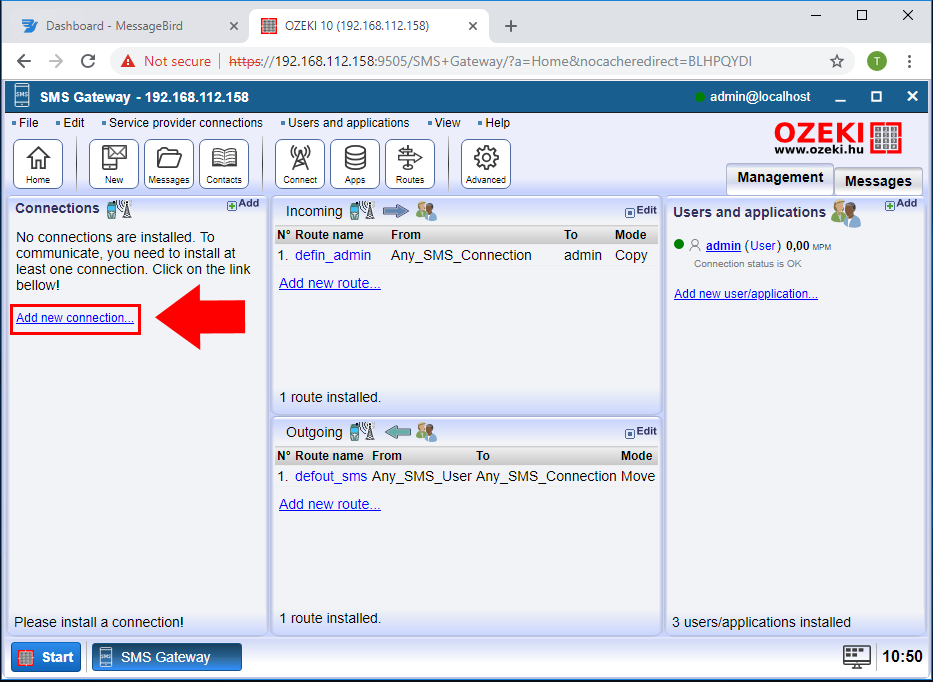
Task: Click the New message toolbar icon
Action: tap(114, 164)
